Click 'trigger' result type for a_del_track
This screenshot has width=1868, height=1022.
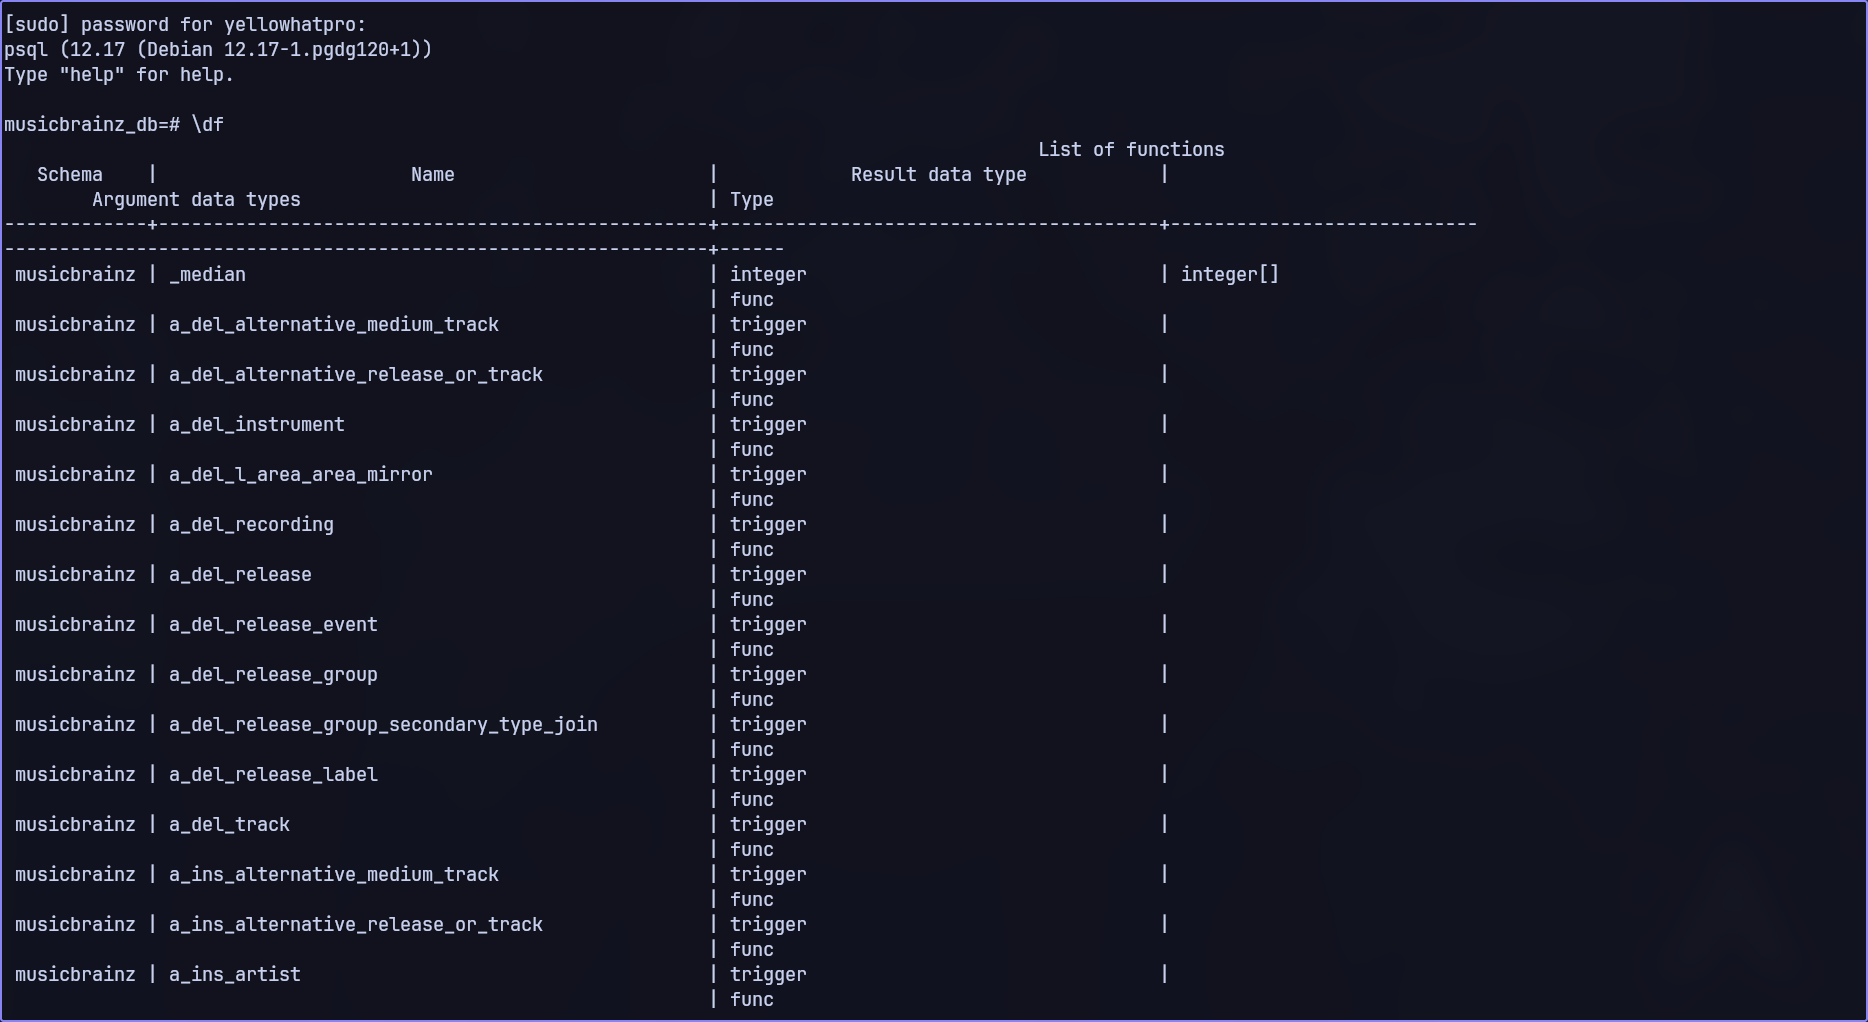(768, 825)
